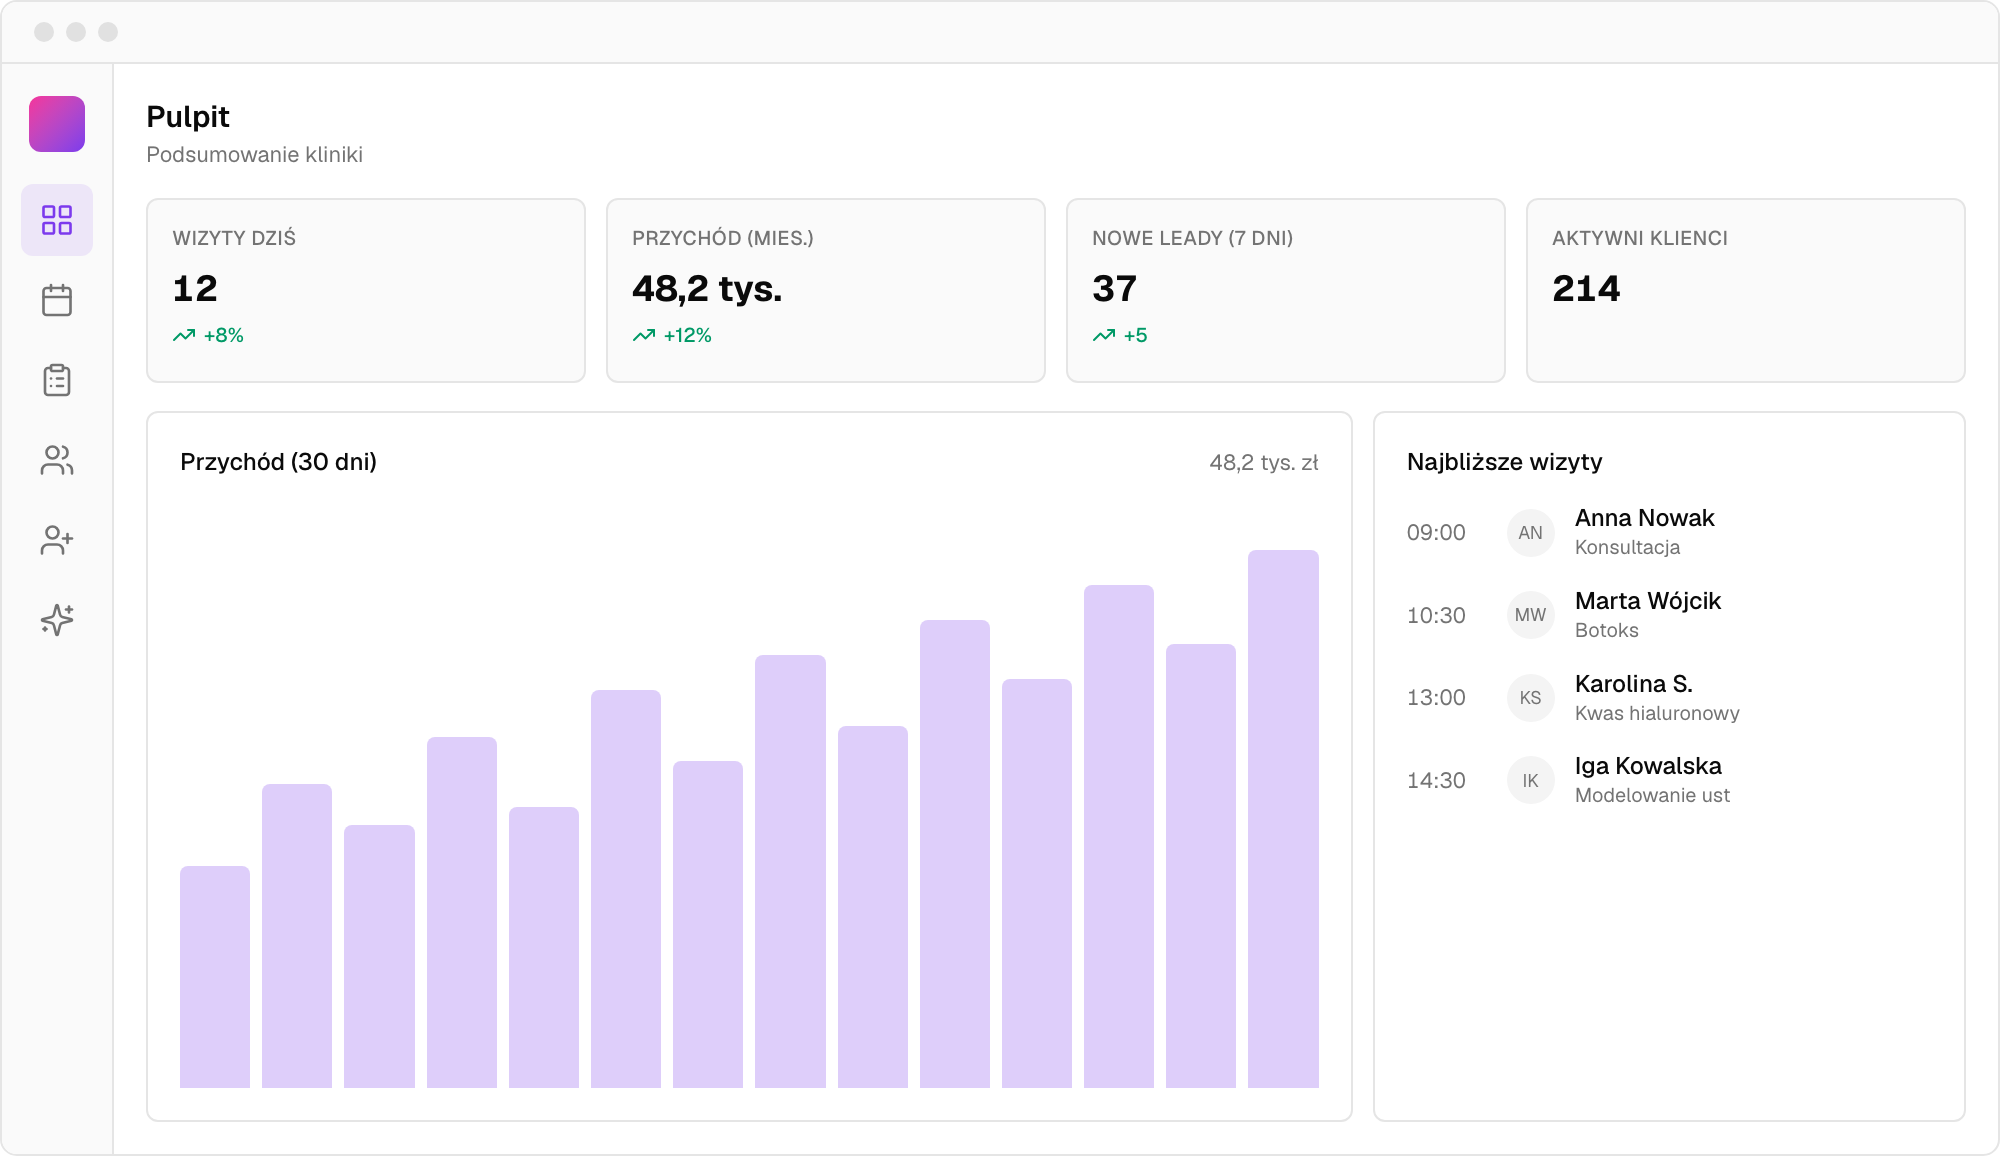
Task: Select the Nowe leady (7 dni) card
Action: pyautogui.click(x=1286, y=290)
